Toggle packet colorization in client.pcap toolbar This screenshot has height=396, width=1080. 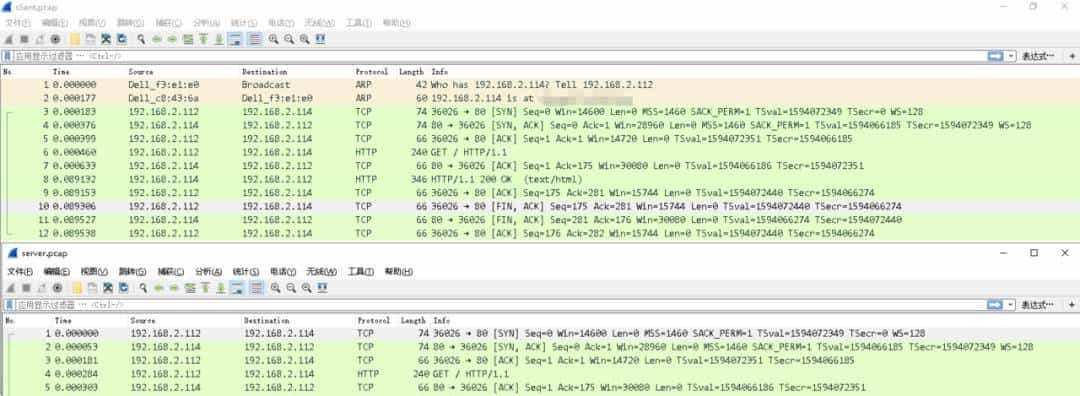pos(254,39)
